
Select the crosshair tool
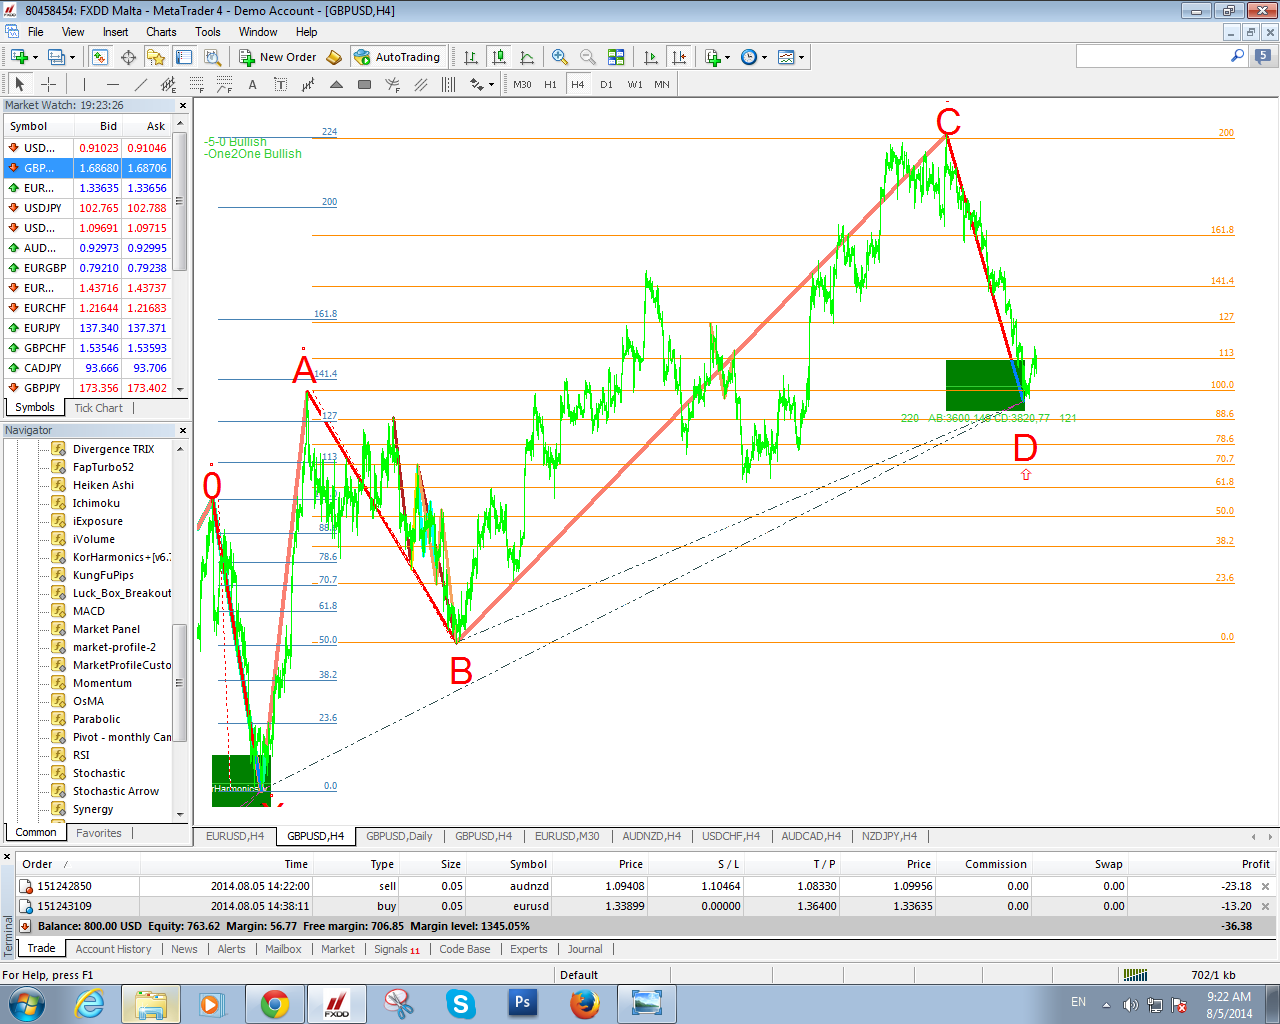(x=48, y=84)
